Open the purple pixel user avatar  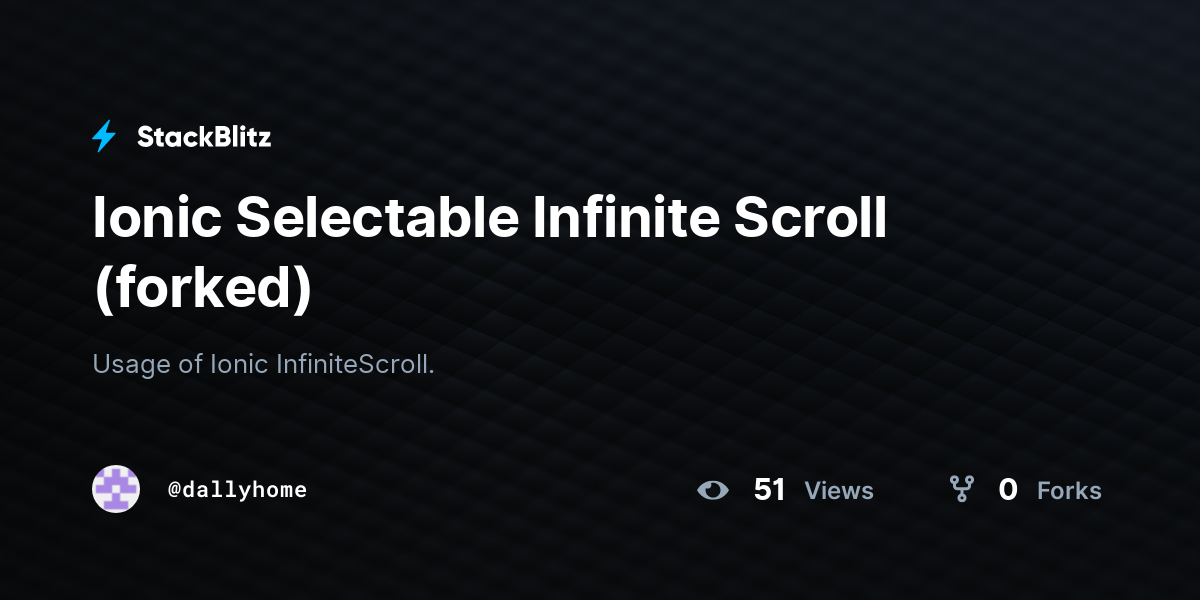pyautogui.click(x=116, y=489)
